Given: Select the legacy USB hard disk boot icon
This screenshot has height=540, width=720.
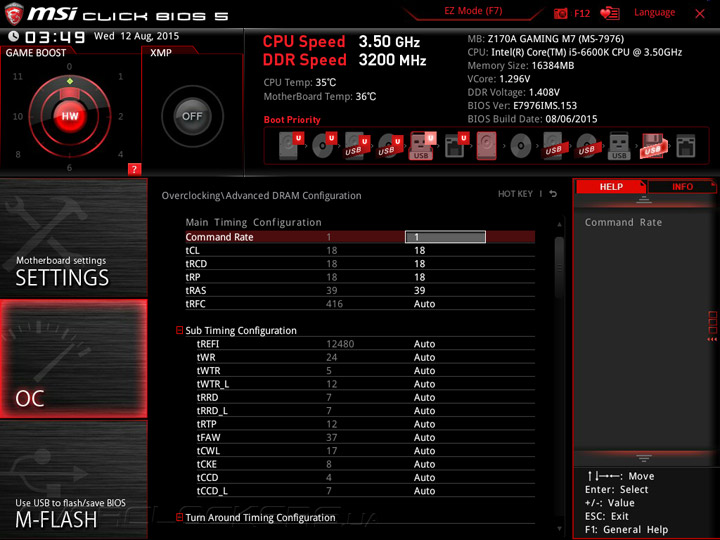Looking at the screenshot, I should [x=553, y=146].
